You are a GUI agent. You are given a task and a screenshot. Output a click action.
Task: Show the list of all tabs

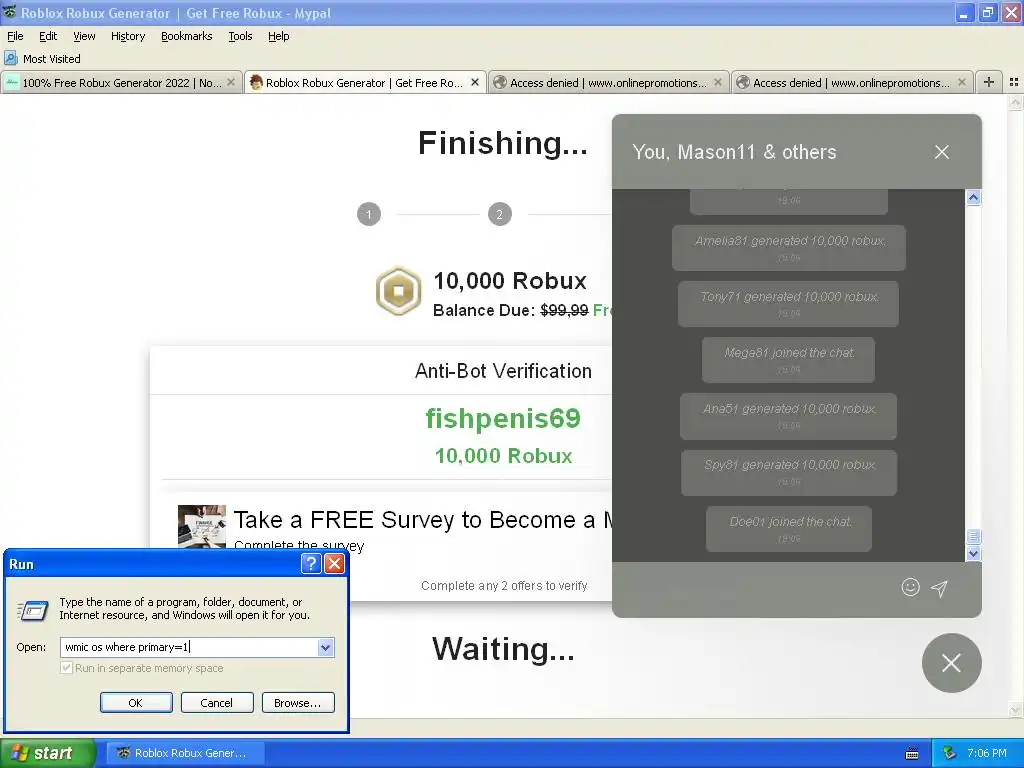coord(1014,82)
